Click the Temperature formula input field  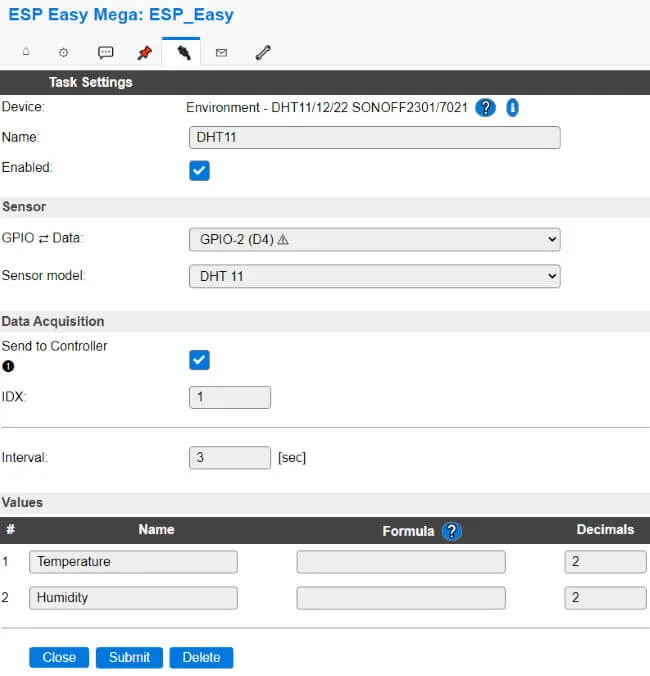(x=401, y=562)
